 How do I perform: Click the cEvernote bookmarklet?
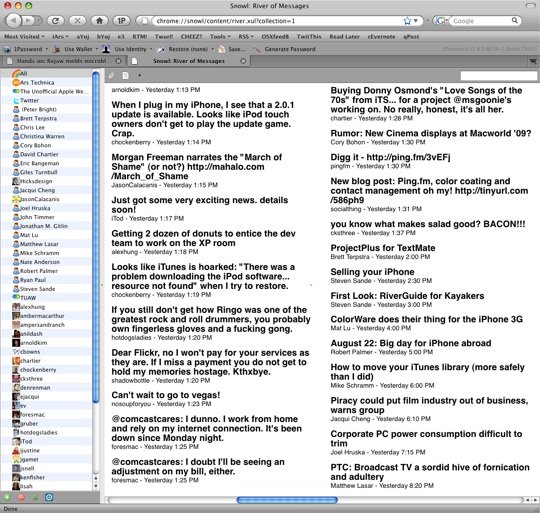coord(381,36)
